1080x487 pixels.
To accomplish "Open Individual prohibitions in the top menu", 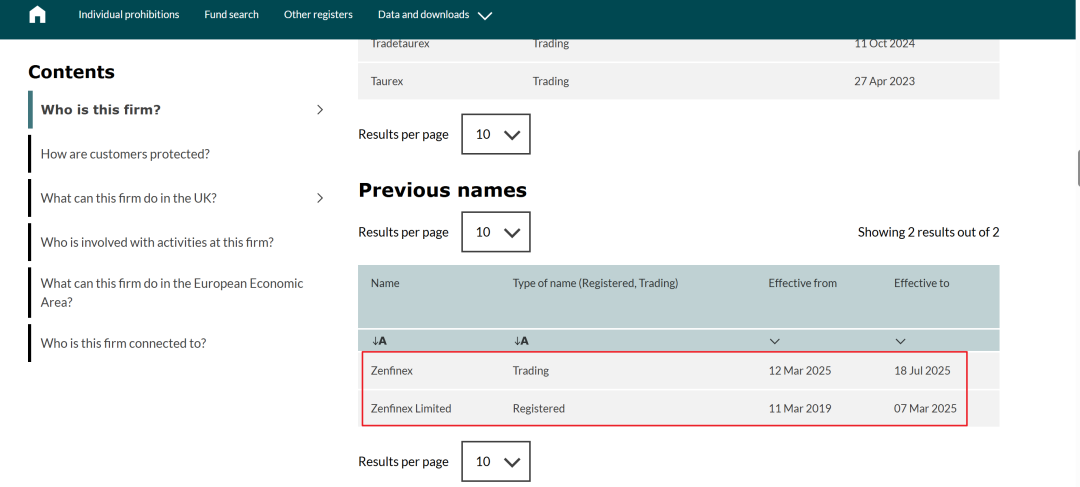I will tap(129, 15).
